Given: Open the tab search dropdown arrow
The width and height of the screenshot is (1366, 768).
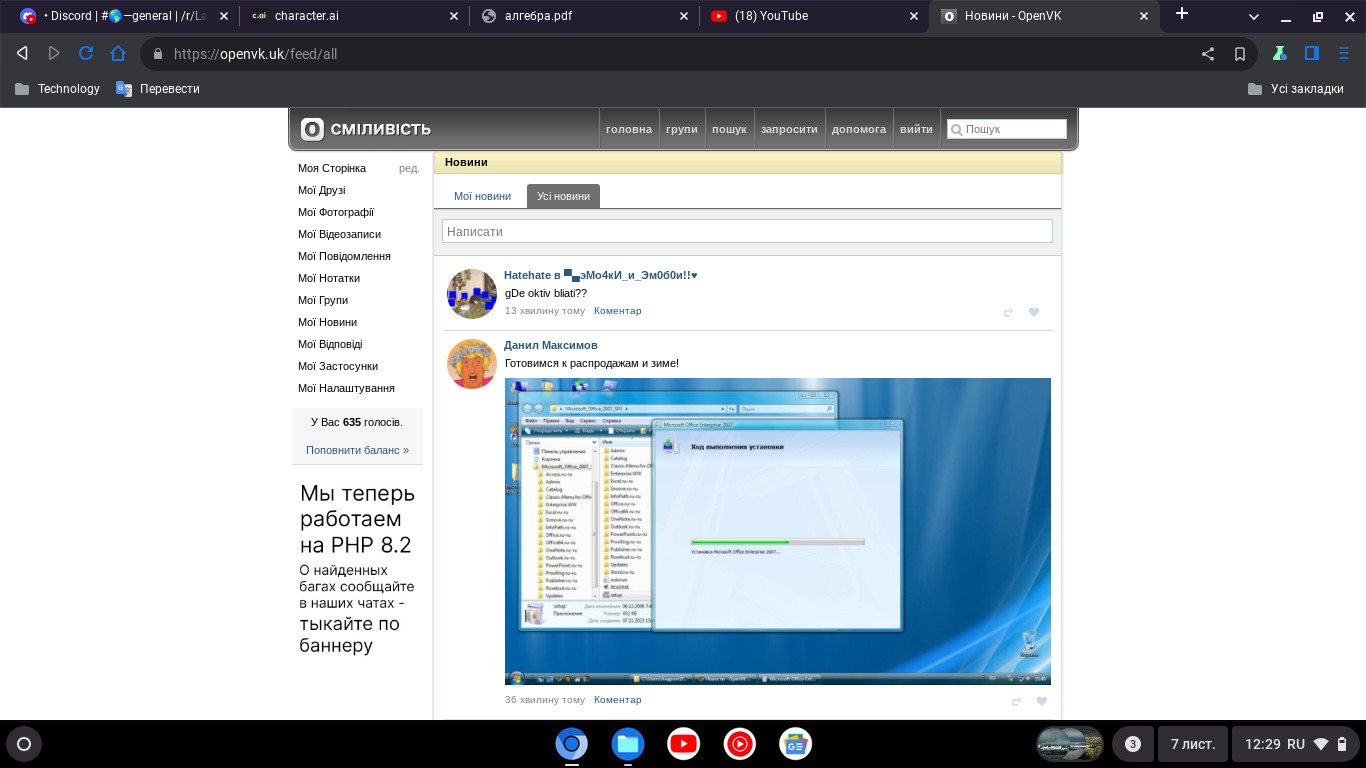Looking at the screenshot, I should 1254,16.
